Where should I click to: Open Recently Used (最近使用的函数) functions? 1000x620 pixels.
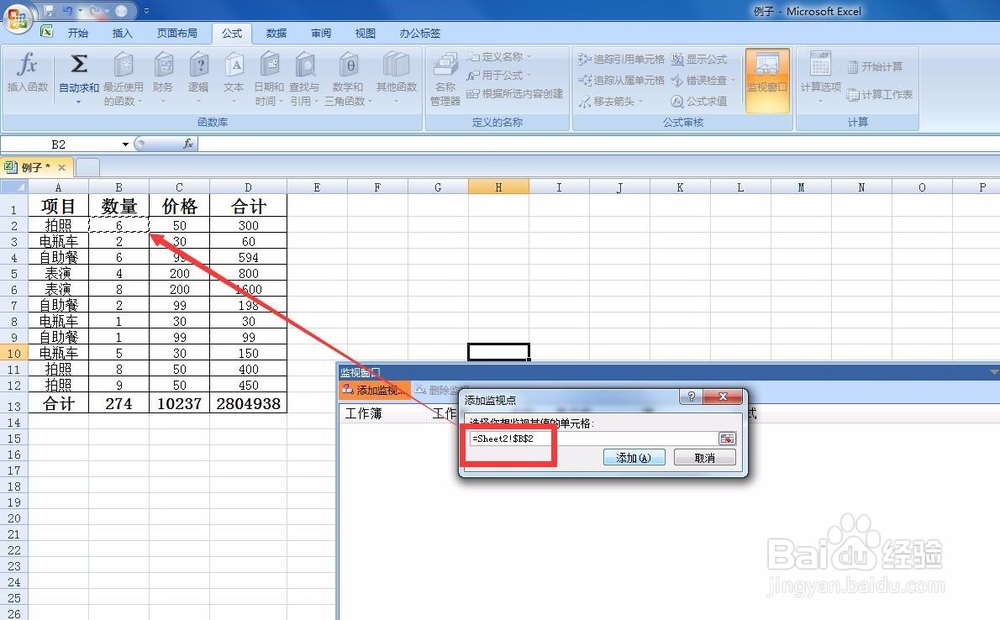123,79
